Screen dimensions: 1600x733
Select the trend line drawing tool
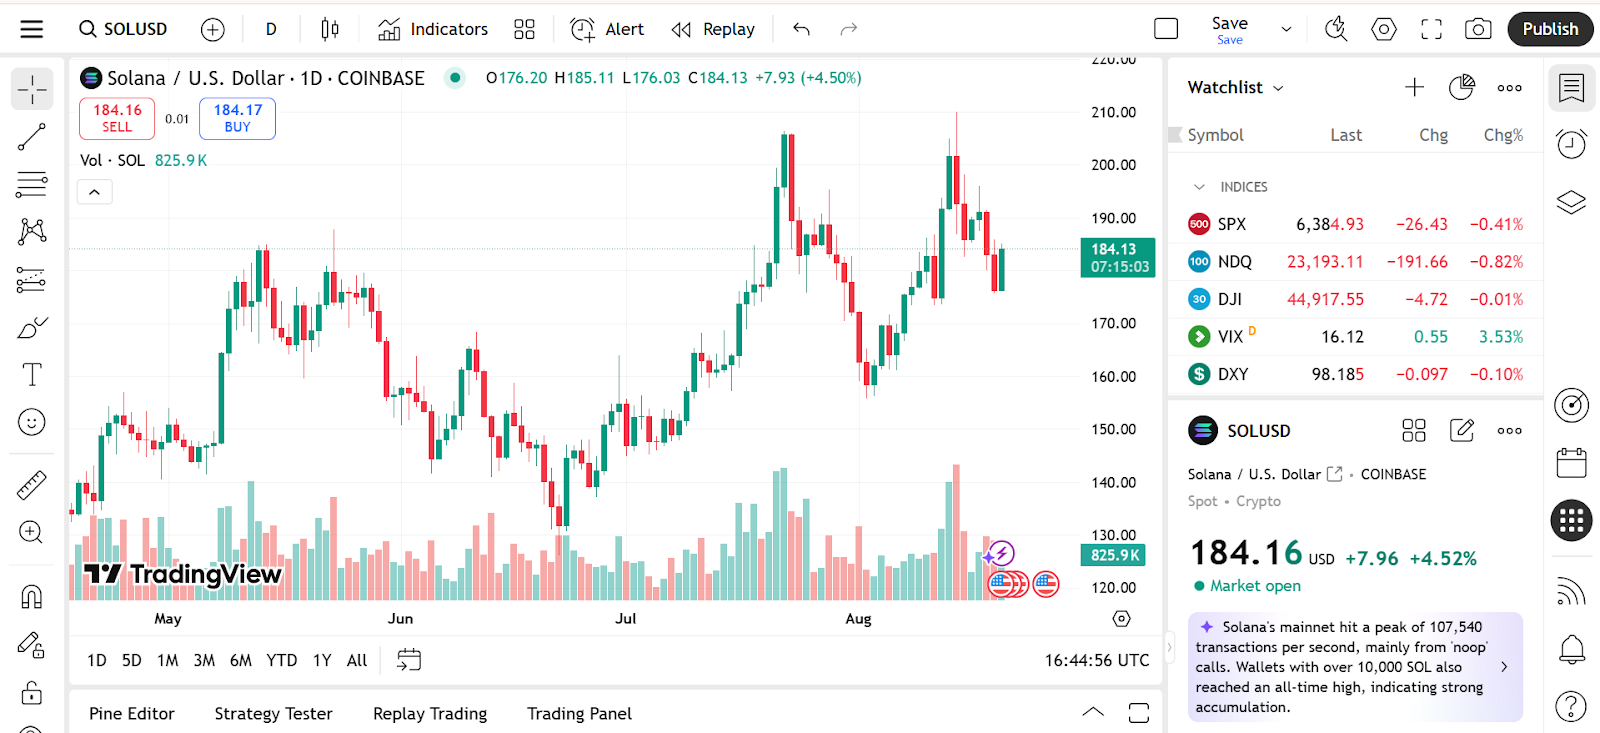(32, 137)
